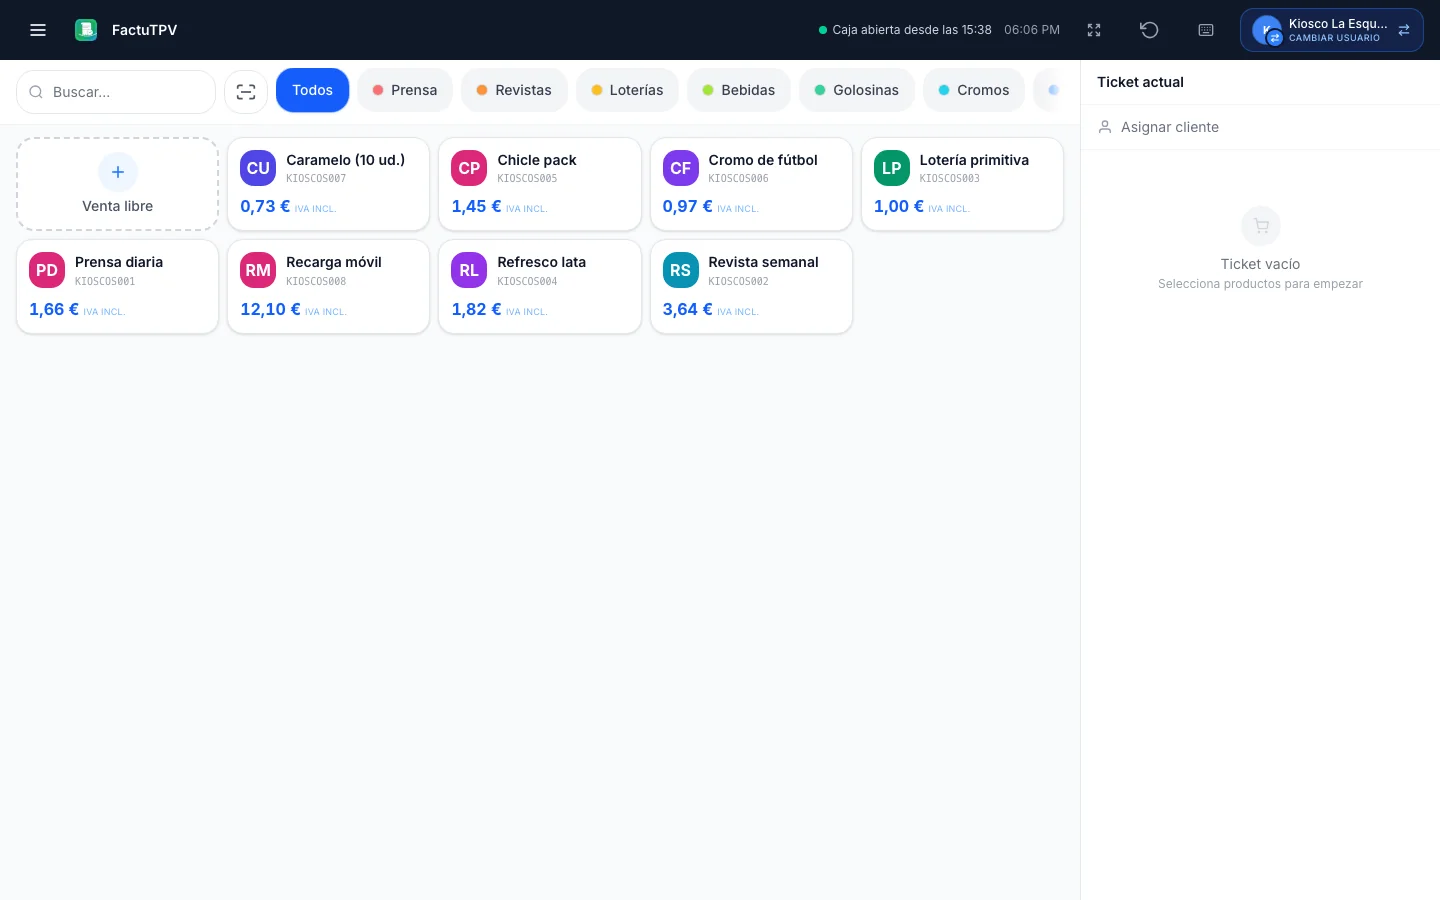
Task: Click the red dot on Prensa chip
Action: (x=378, y=90)
